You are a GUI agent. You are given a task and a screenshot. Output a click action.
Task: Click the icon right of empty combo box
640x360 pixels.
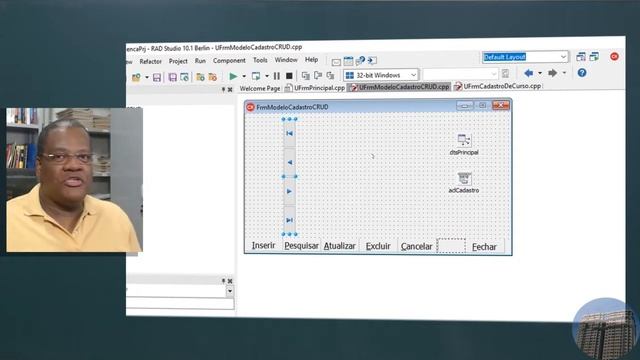505,73
